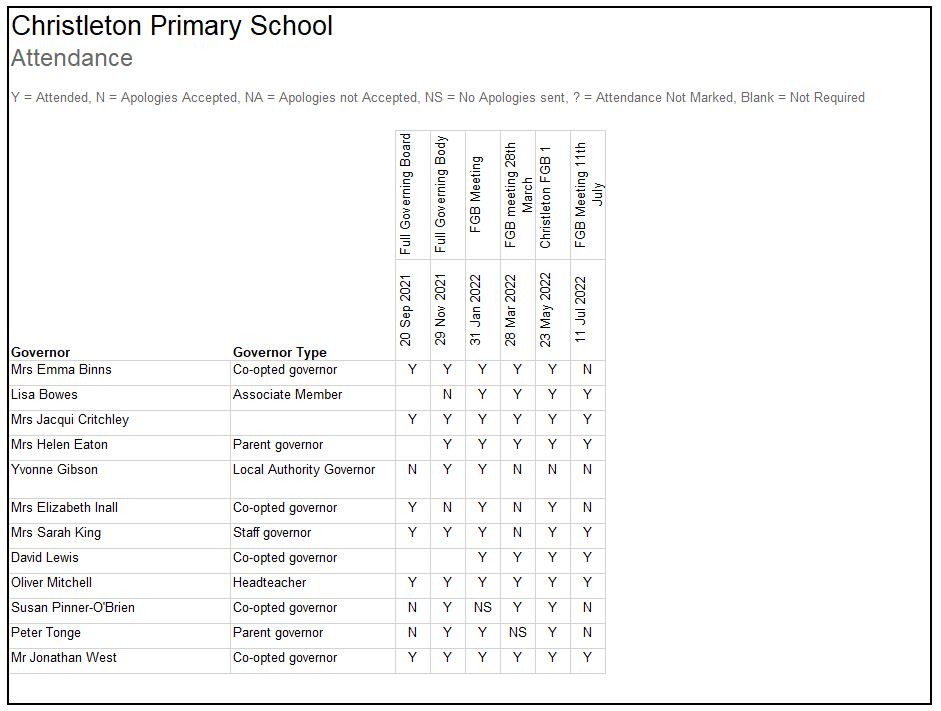Select Mrs Emma Binns governor name

pyautogui.click(x=62, y=370)
